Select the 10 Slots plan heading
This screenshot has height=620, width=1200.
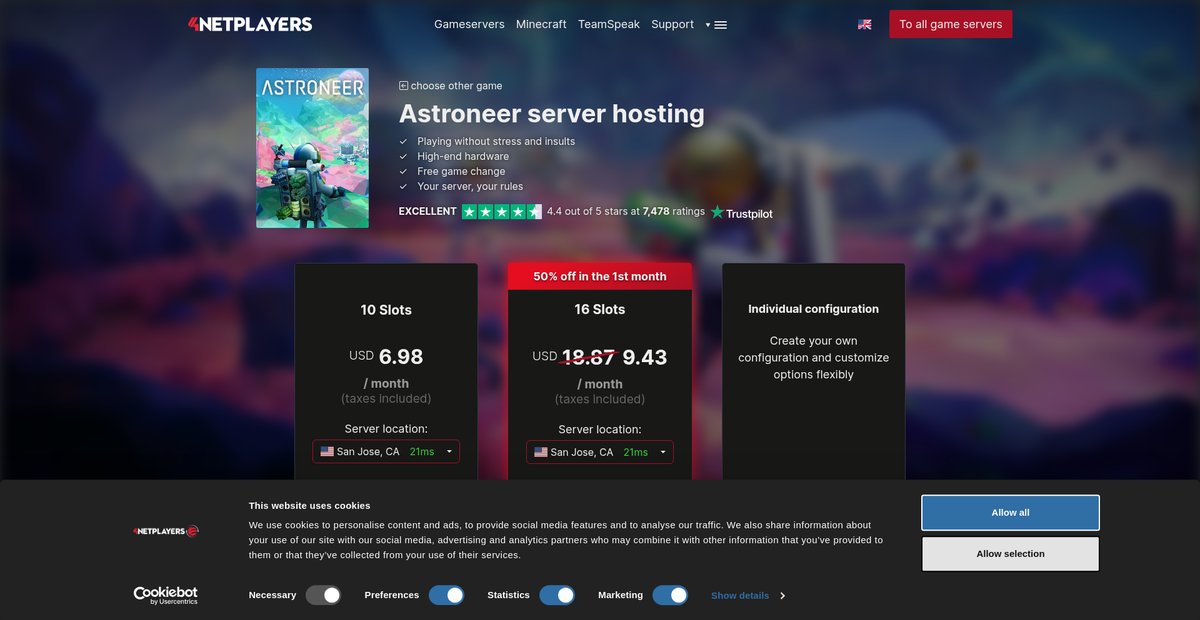(386, 310)
